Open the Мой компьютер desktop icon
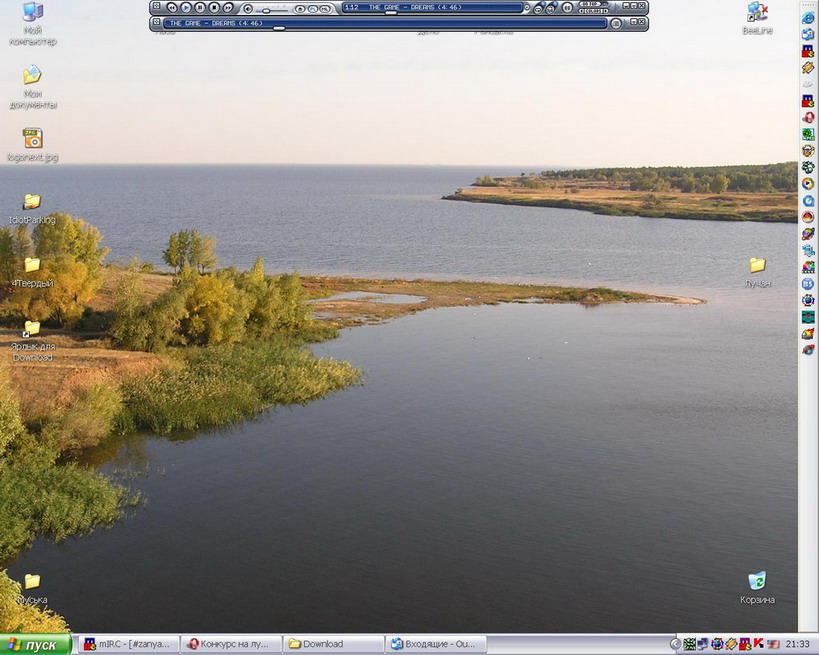The image size is (819, 655). coord(32,14)
